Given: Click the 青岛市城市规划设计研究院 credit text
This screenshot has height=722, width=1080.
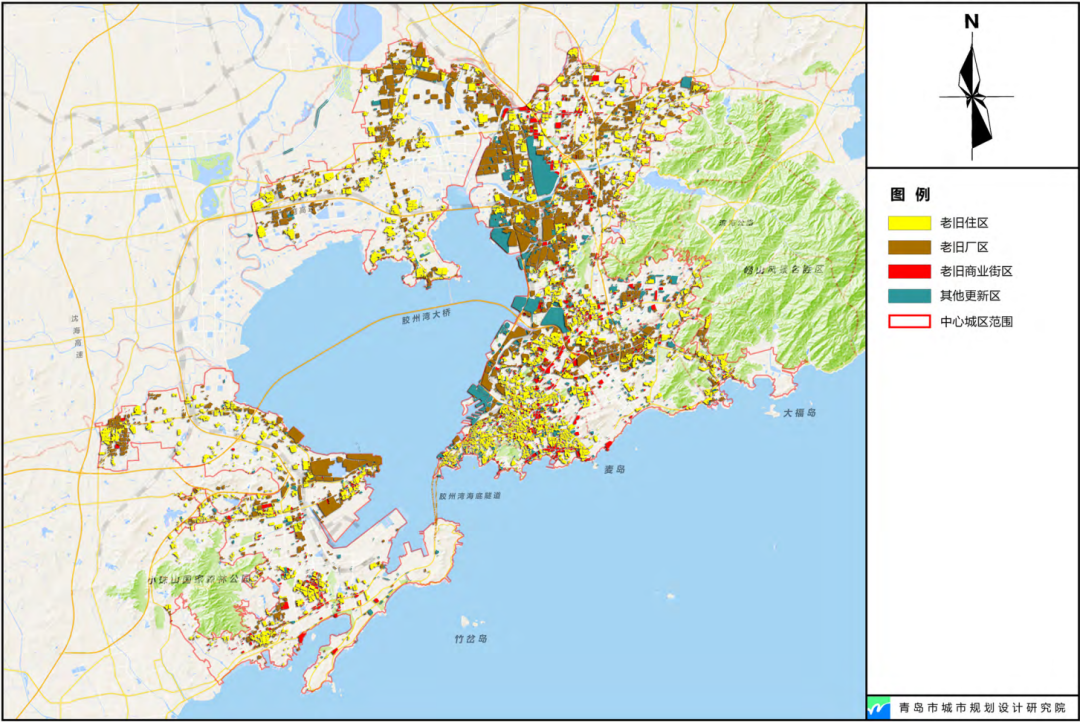Looking at the screenshot, I should coord(982,708).
